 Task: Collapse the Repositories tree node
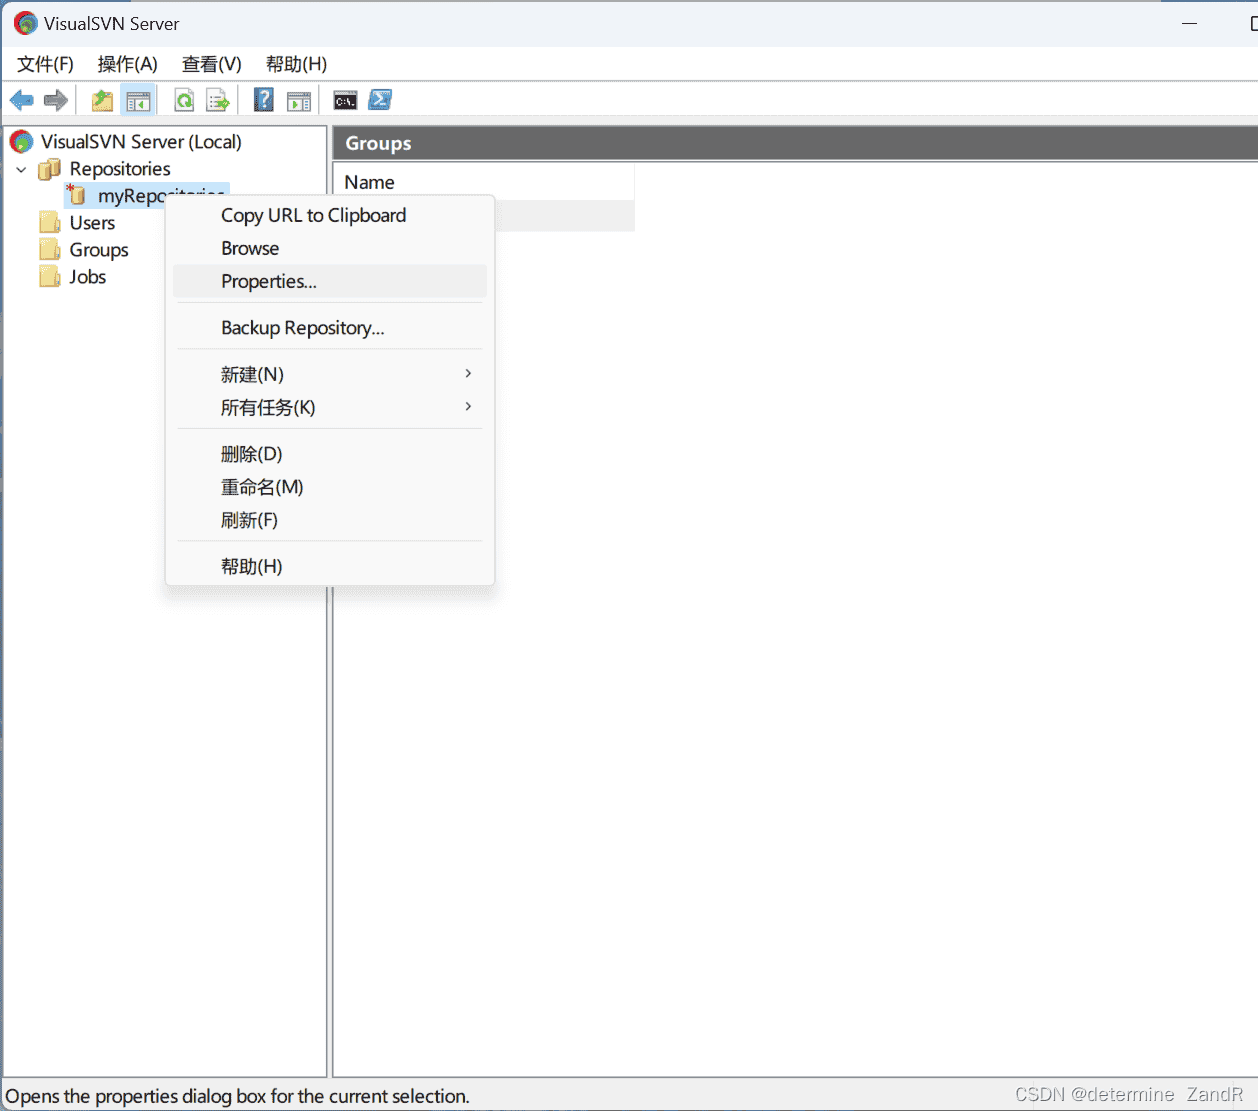coord(21,169)
